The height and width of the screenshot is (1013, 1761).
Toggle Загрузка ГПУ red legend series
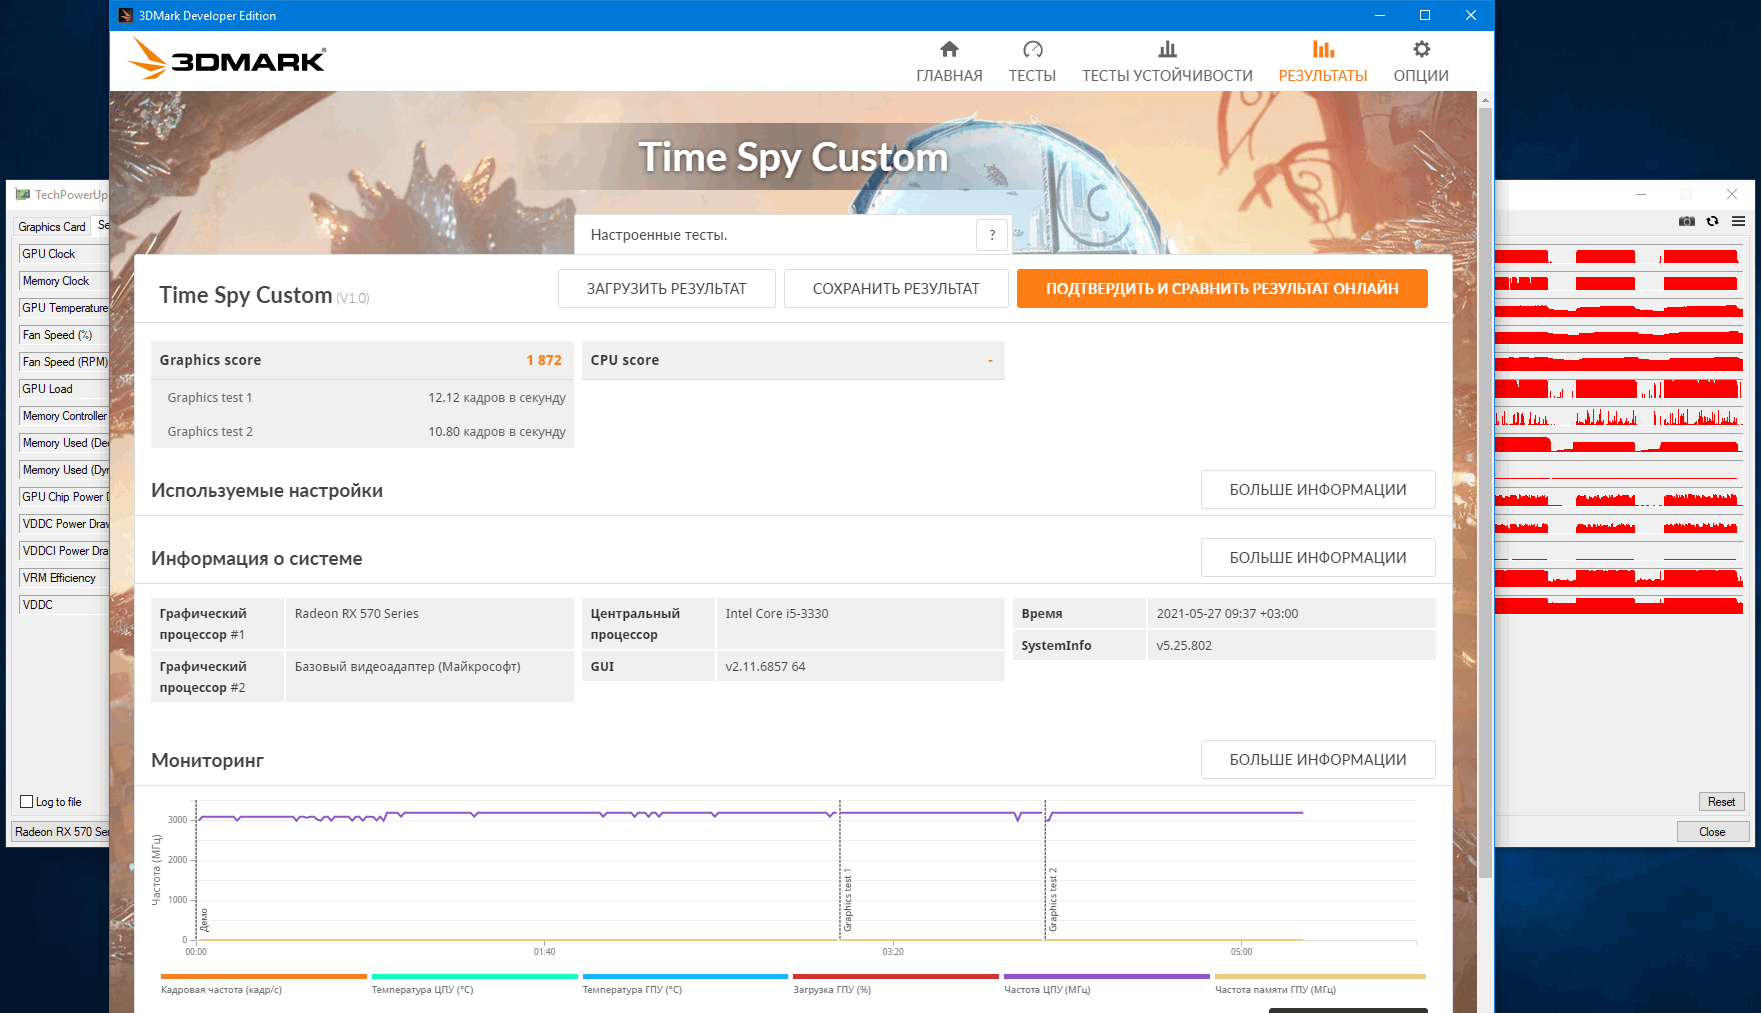(895, 983)
